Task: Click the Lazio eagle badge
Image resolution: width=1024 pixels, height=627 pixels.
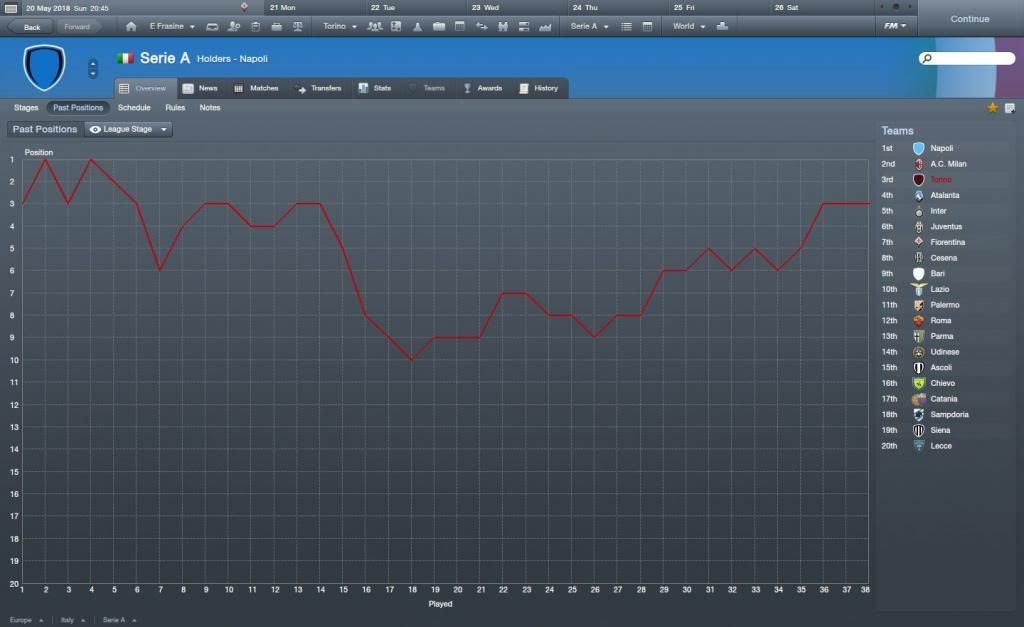Action: (x=919, y=289)
